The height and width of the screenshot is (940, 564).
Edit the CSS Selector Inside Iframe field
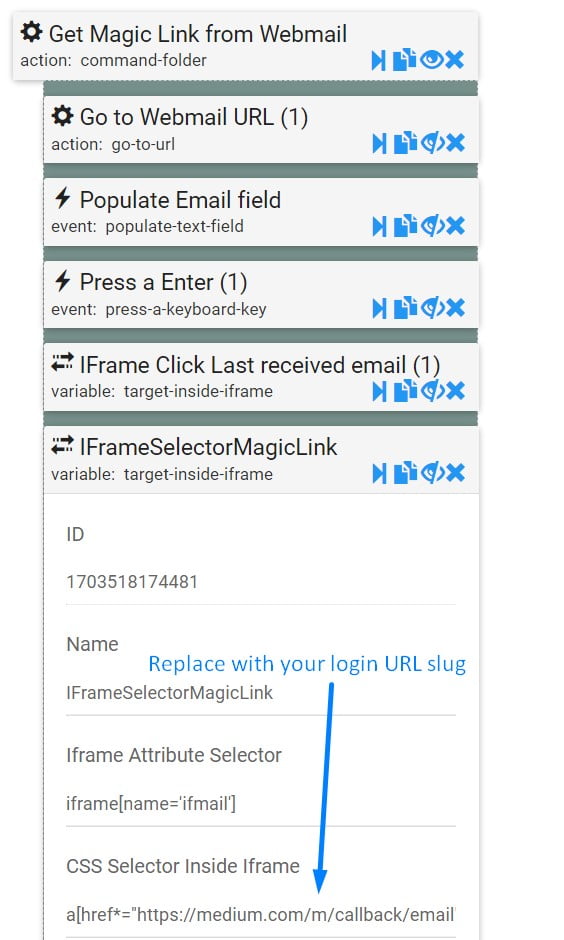[x=261, y=915]
